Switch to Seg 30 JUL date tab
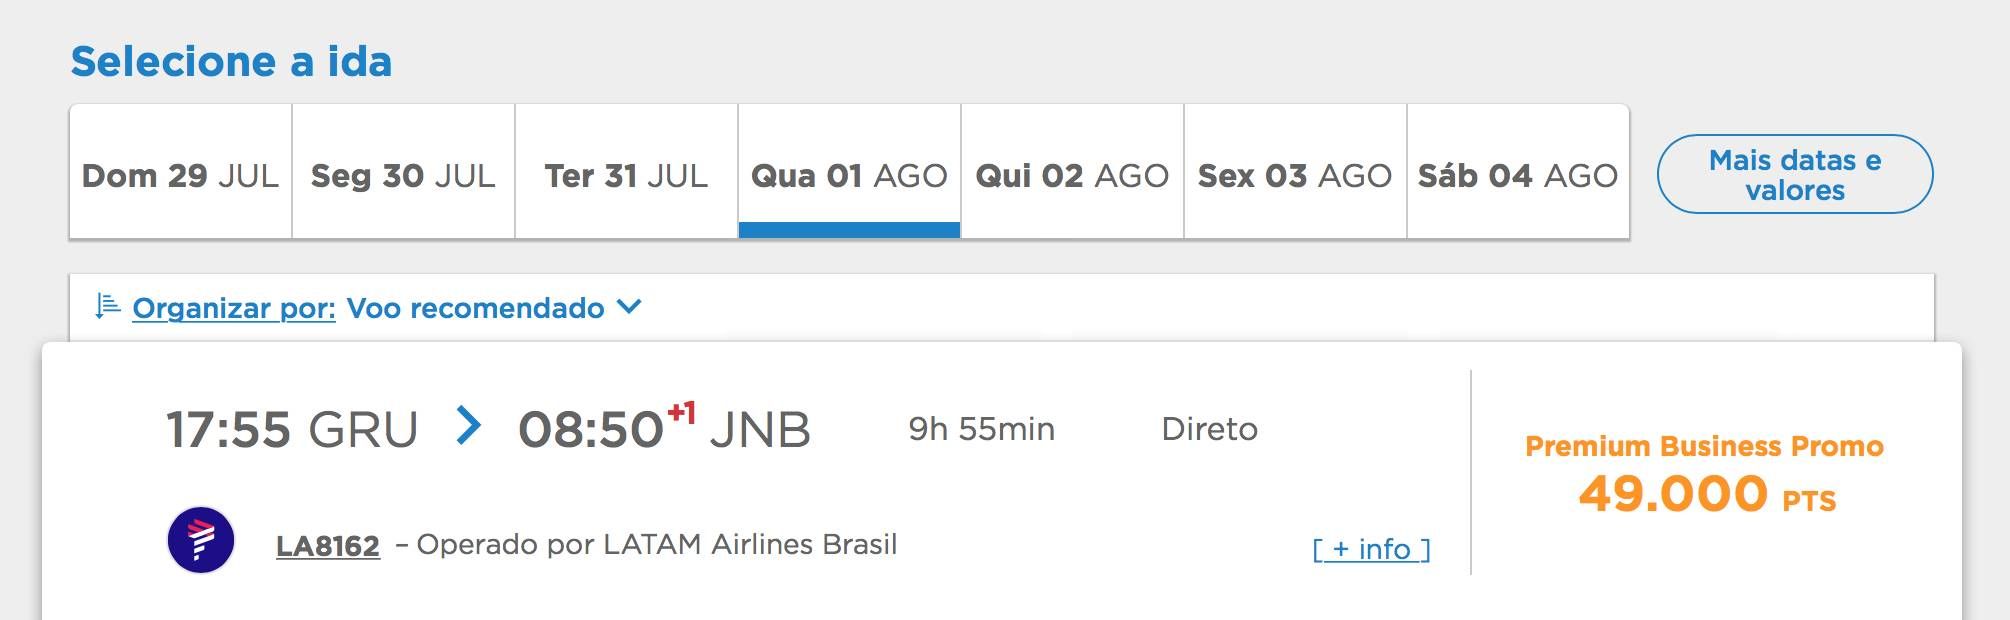The height and width of the screenshot is (620, 2010). pyautogui.click(x=403, y=172)
